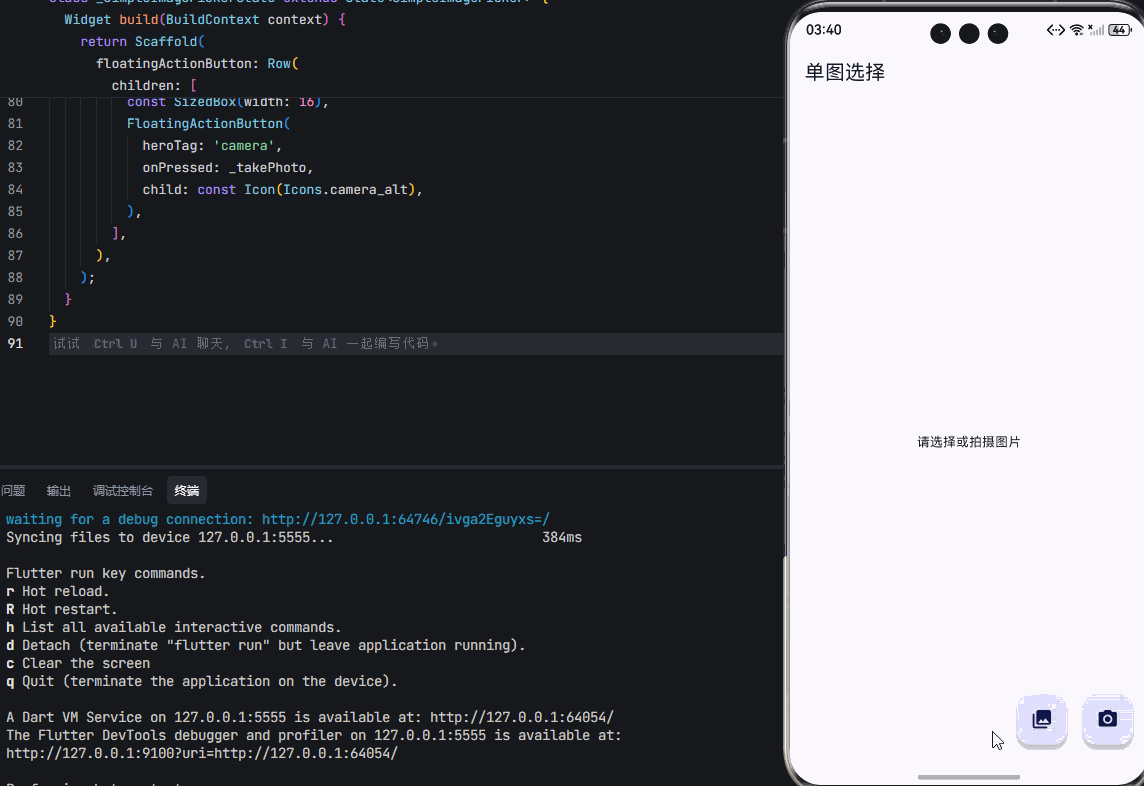Open the debug connection URL link

tap(406, 520)
